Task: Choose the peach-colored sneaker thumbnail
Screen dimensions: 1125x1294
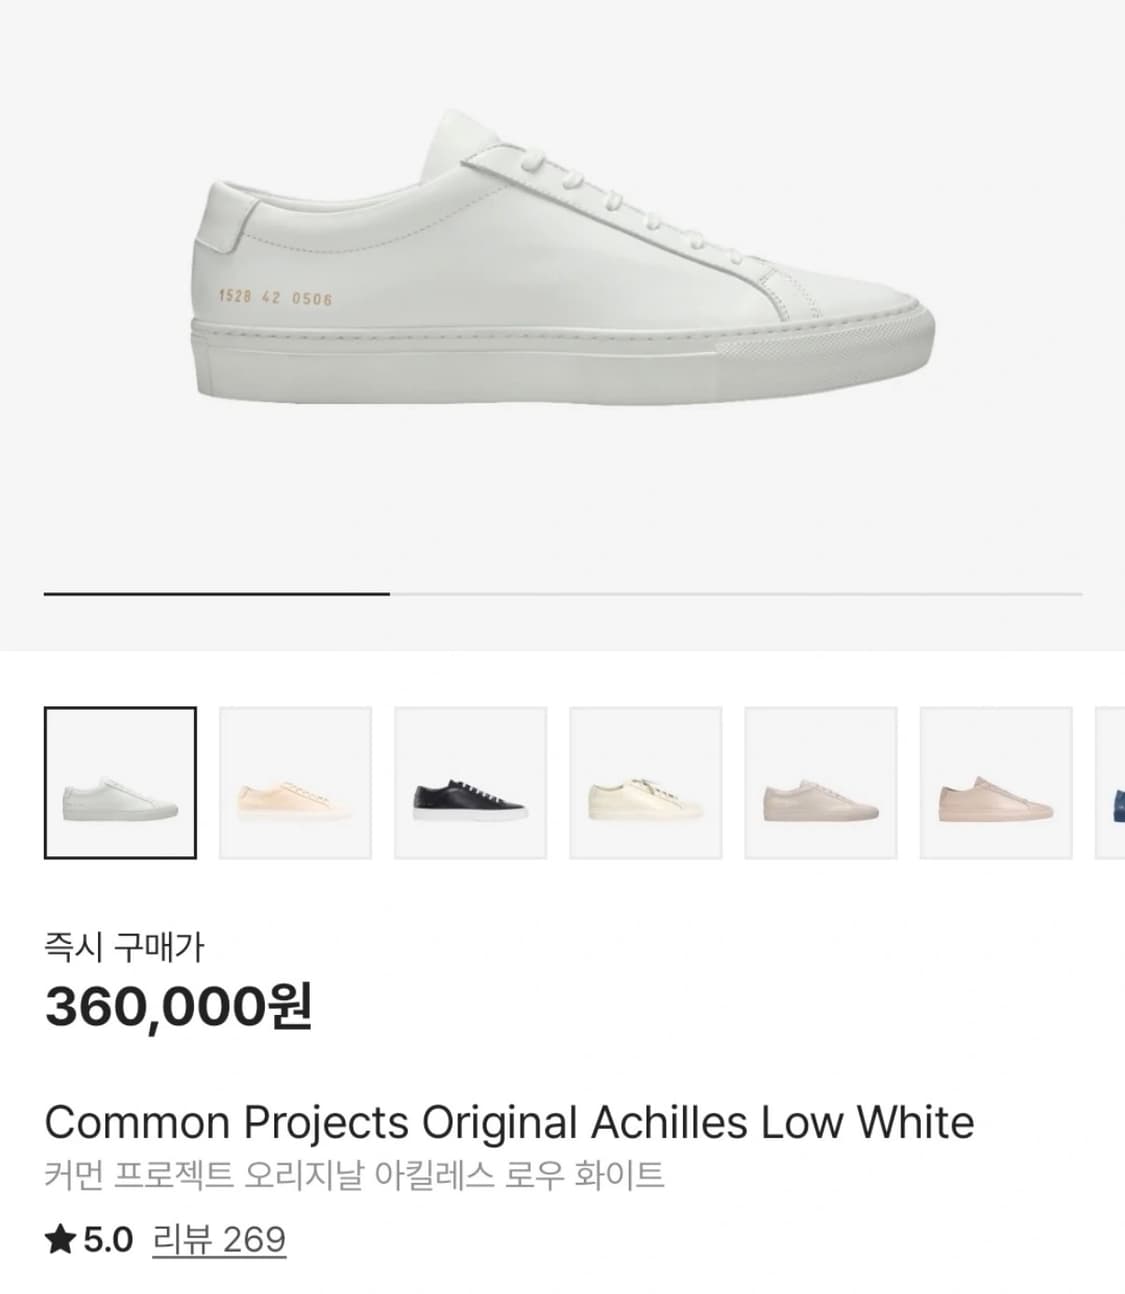Action: [x=295, y=783]
